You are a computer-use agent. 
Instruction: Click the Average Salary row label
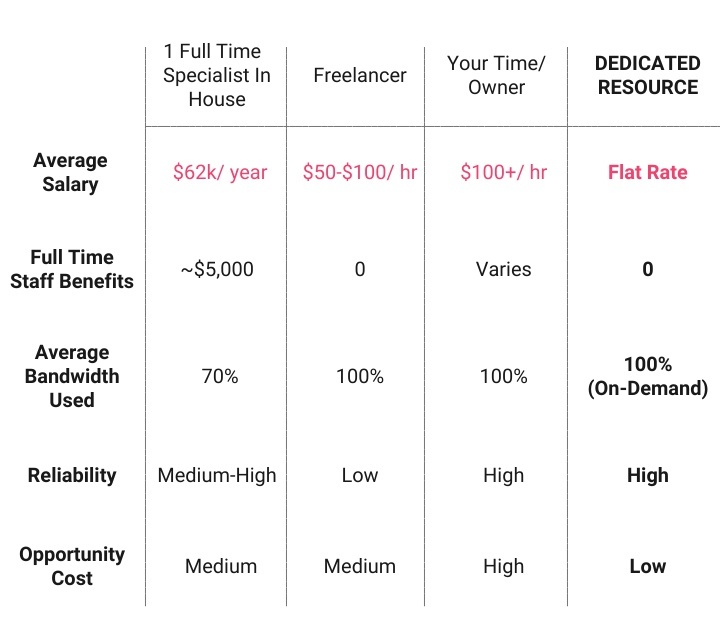pos(70,172)
